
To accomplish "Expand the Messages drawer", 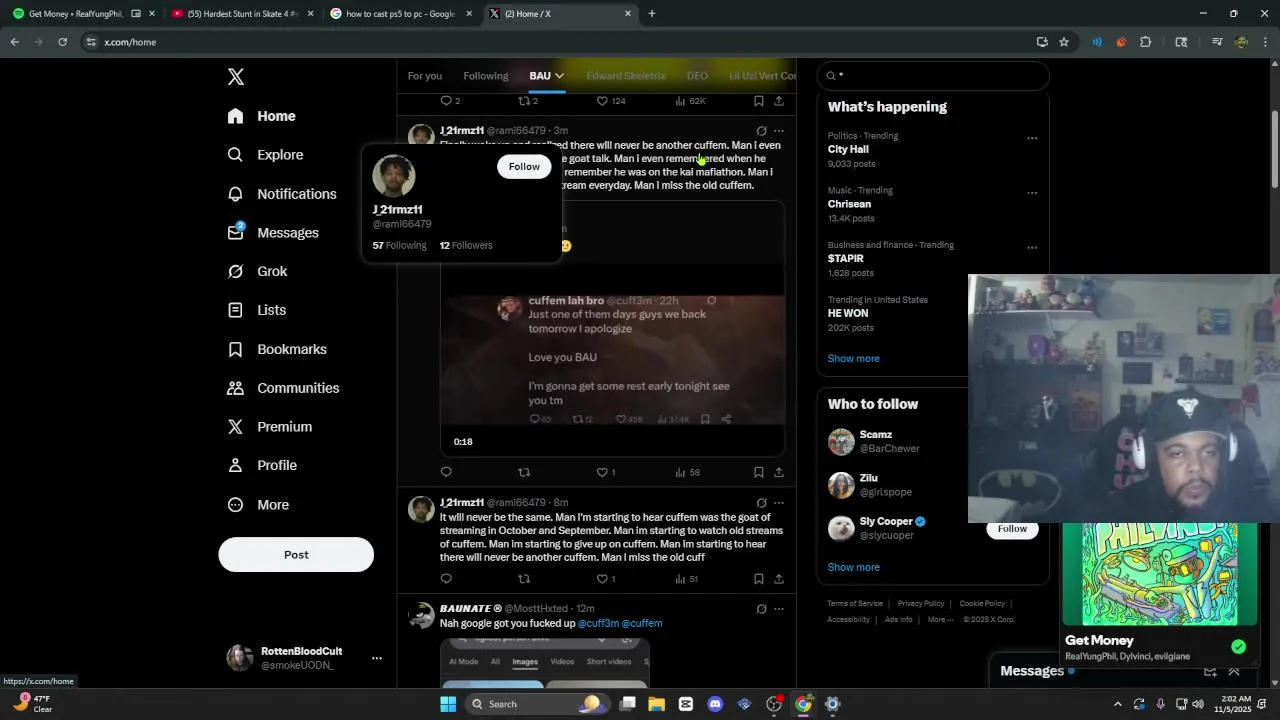I will point(1233,671).
